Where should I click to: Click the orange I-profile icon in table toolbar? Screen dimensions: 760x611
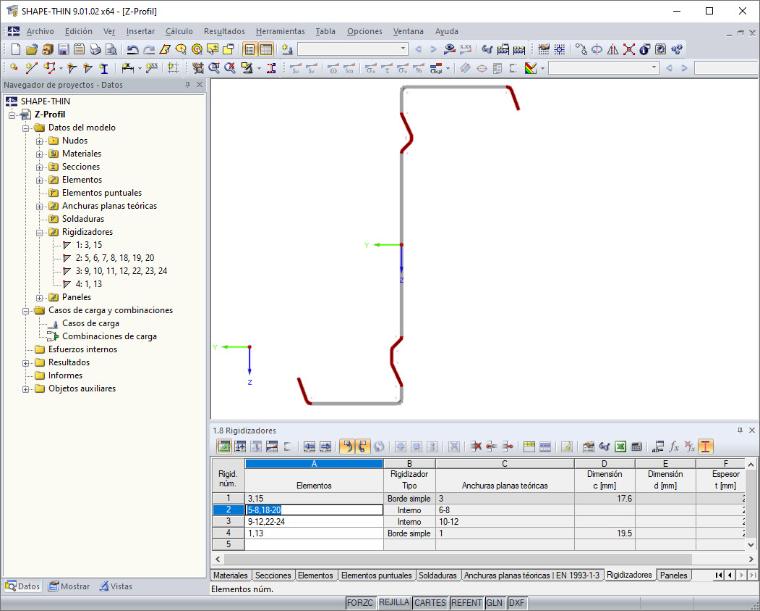click(705, 447)
